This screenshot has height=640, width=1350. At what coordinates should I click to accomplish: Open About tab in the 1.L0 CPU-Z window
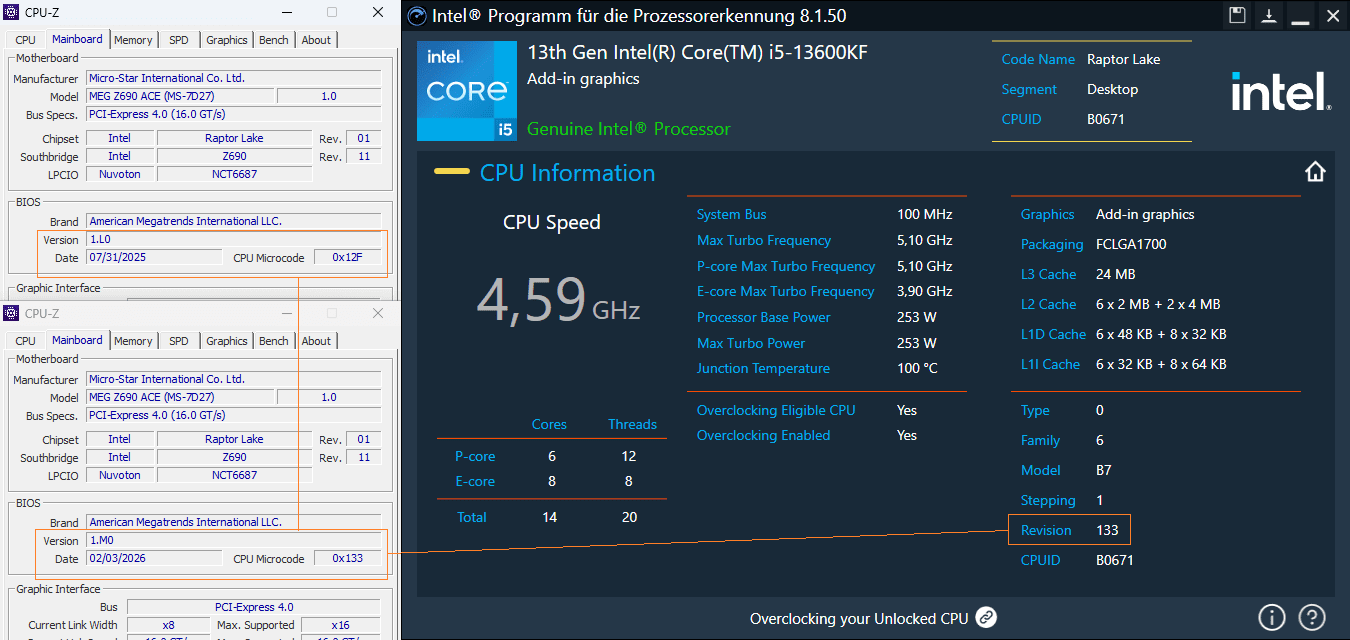316,40
